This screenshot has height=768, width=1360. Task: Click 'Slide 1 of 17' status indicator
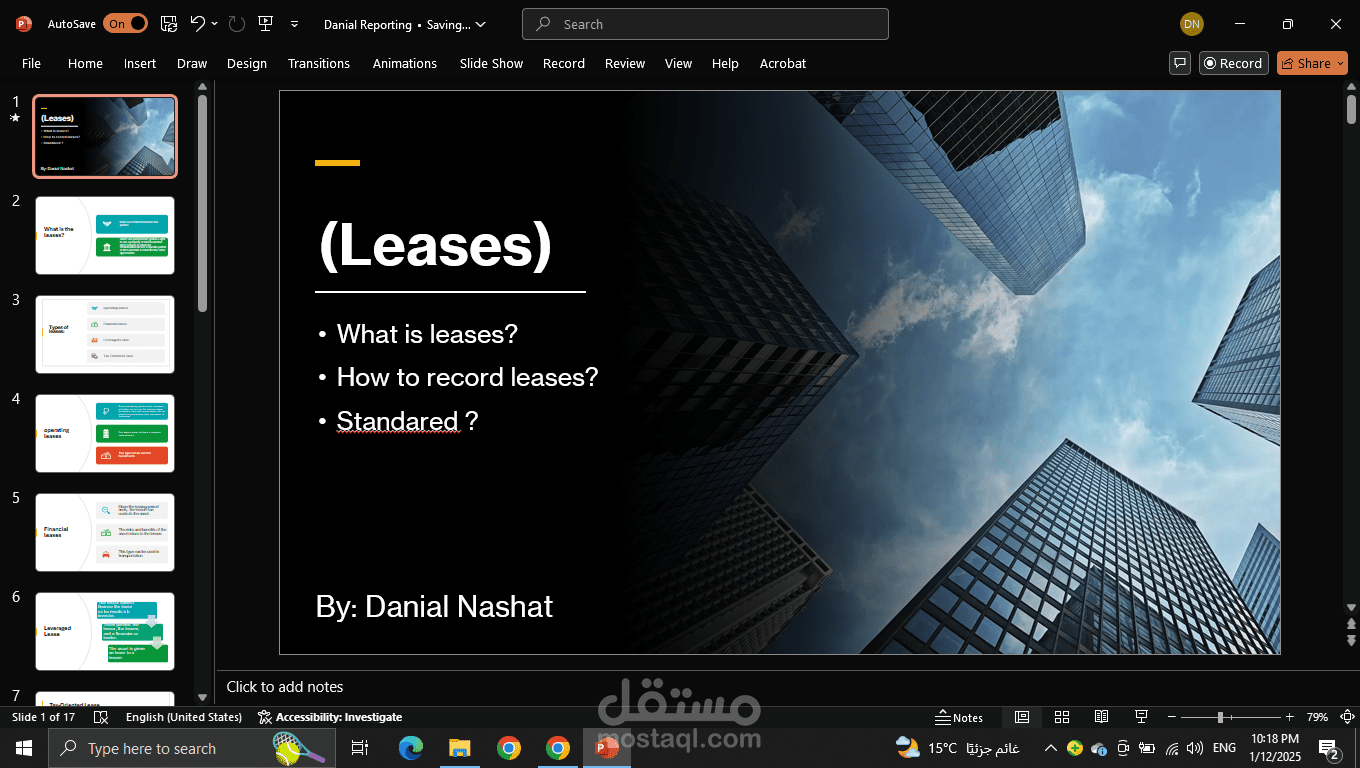[43, 717]
